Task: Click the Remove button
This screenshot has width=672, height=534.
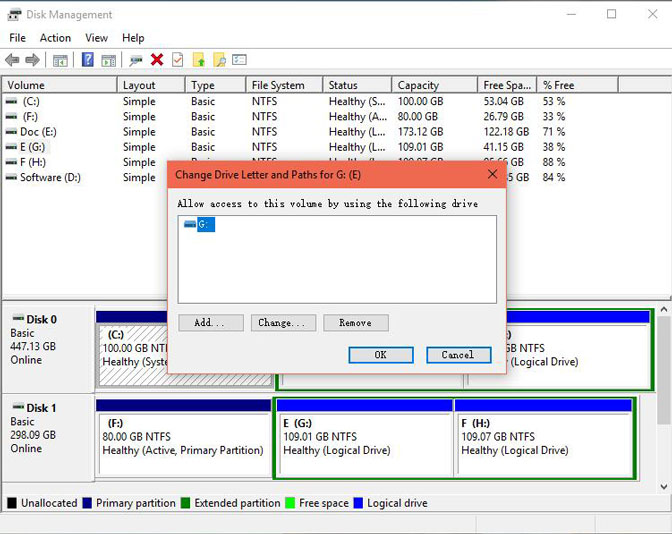Action: pos(356,323)
